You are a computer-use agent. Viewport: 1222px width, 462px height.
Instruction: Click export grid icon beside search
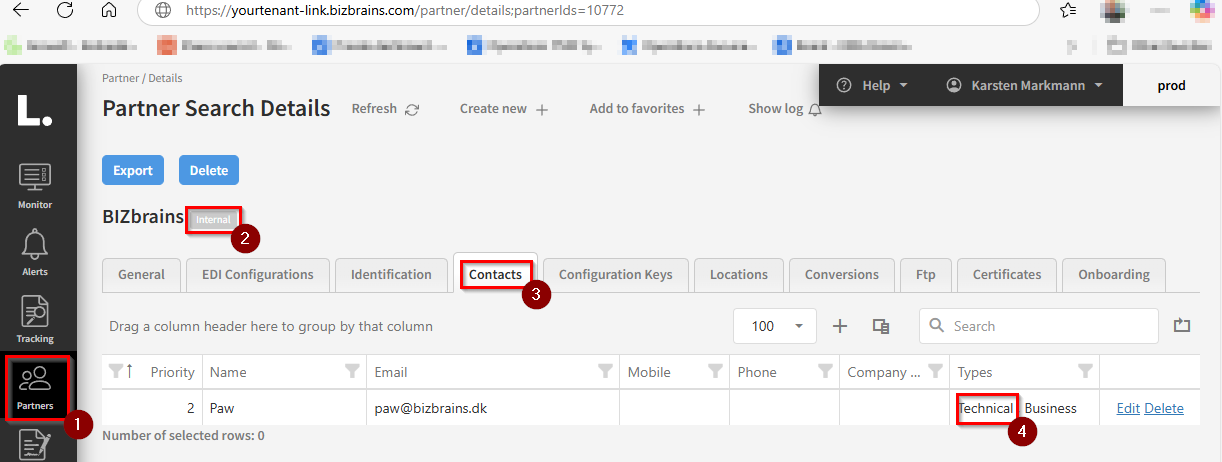point(1182,325)
